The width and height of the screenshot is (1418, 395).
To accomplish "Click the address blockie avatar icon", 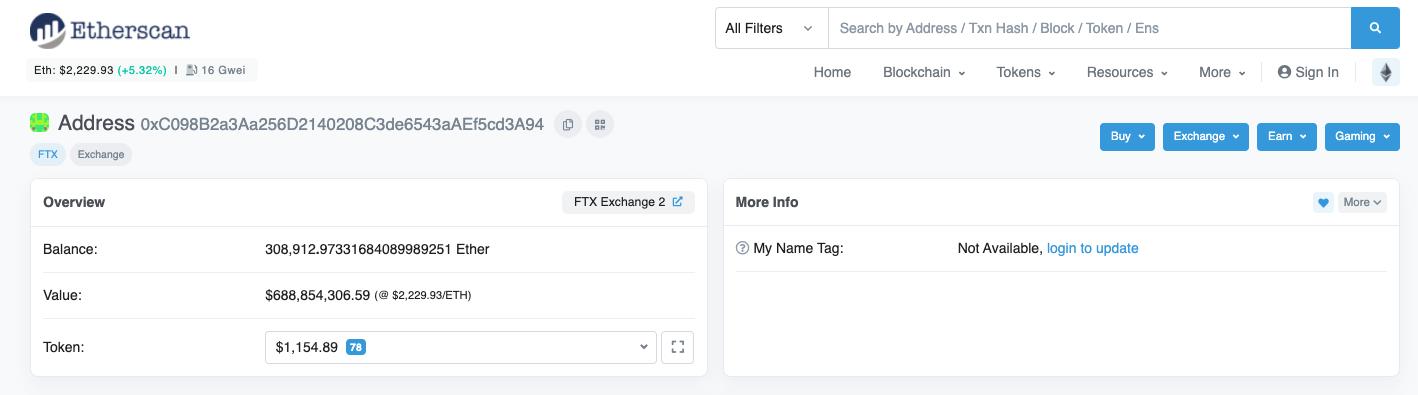I will (40, 123).
